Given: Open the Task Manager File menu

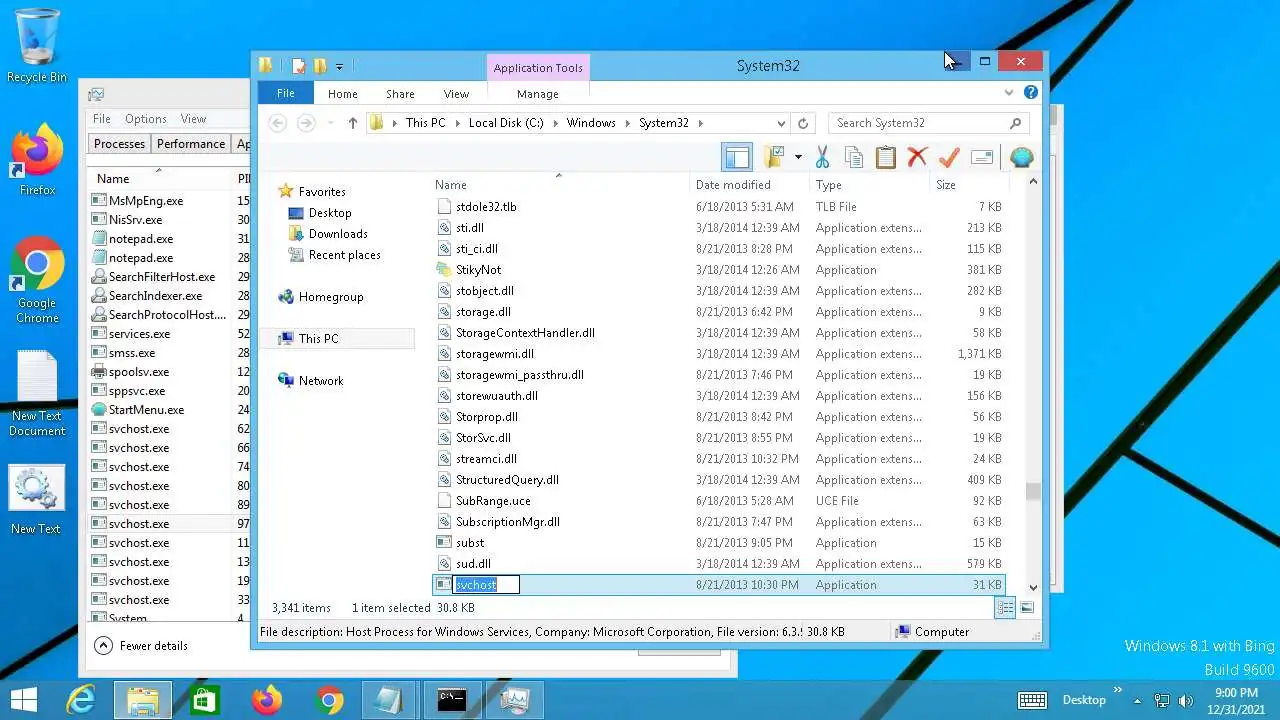Looking at the screenshot, I should pos(102,119).
